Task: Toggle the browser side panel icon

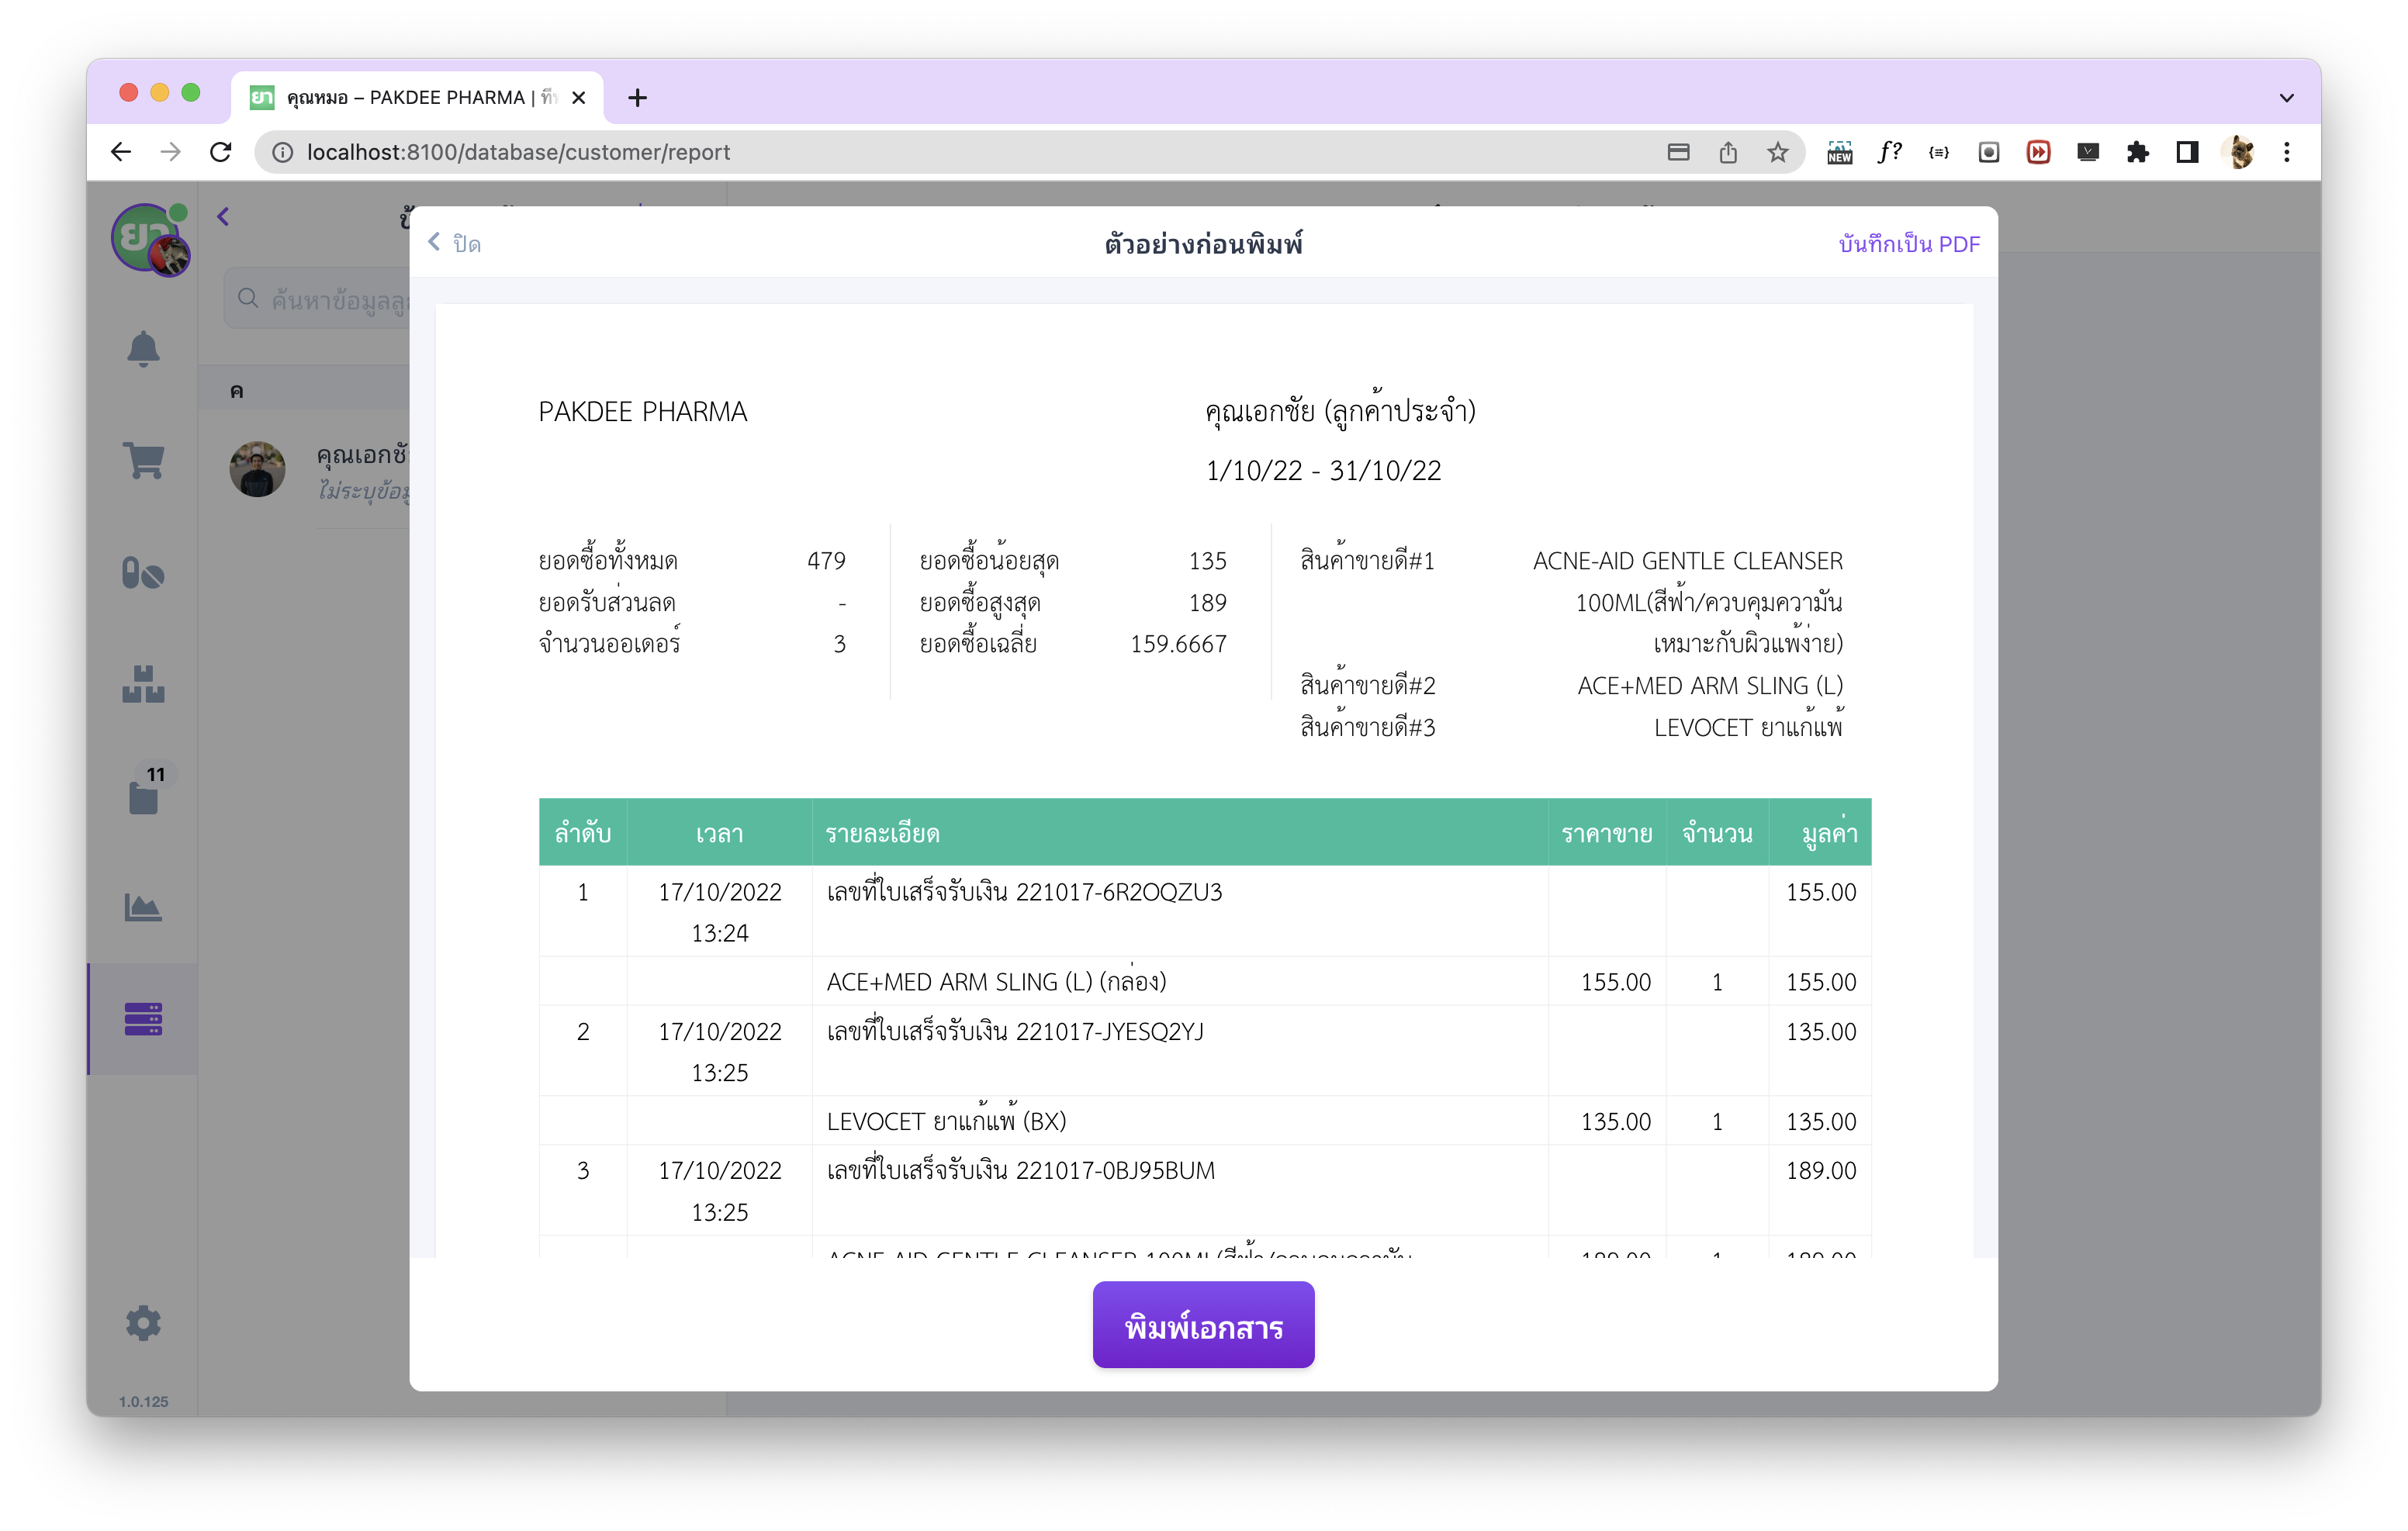Action: [x=2187, y=152]
